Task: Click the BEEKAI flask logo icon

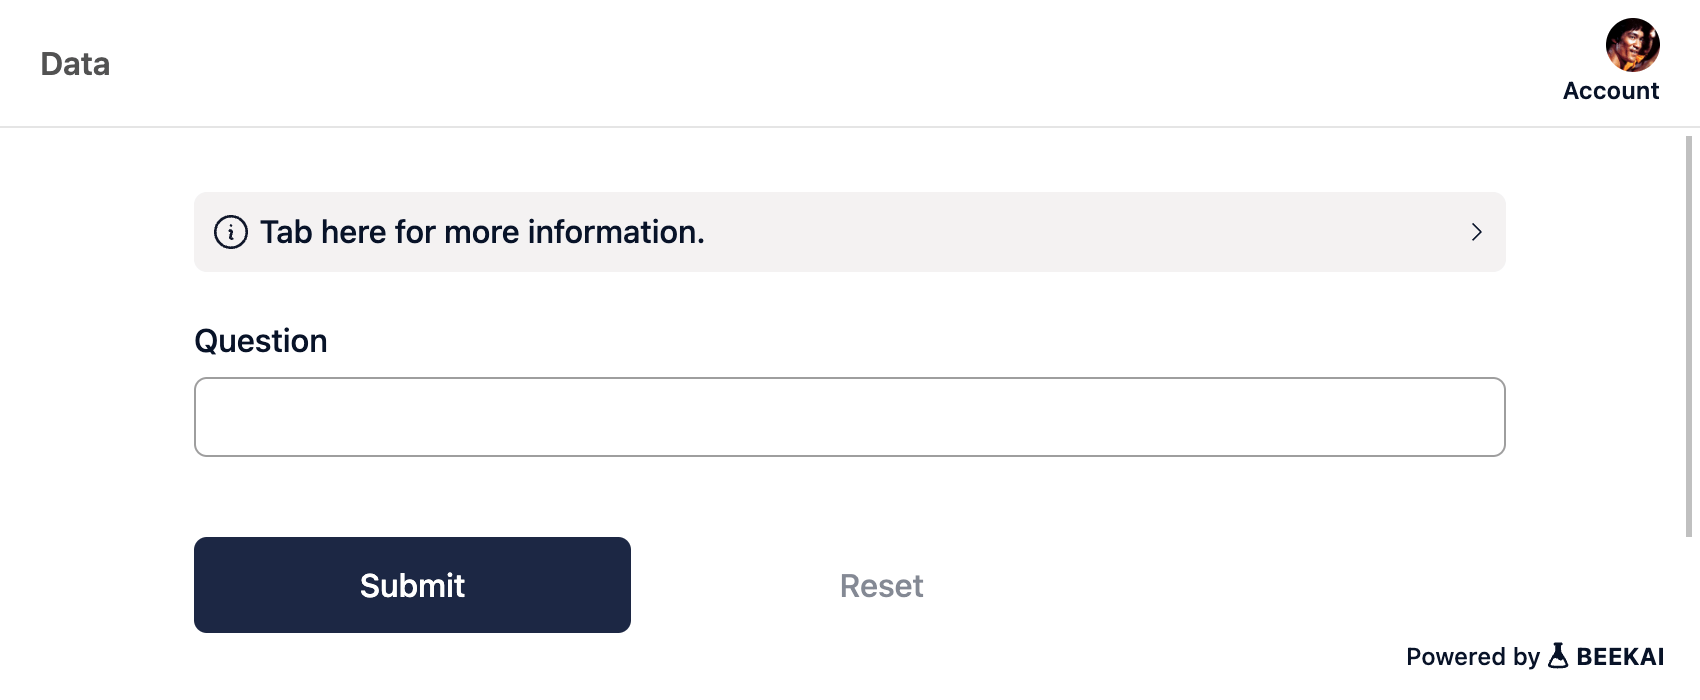Action: (1558, 656)
